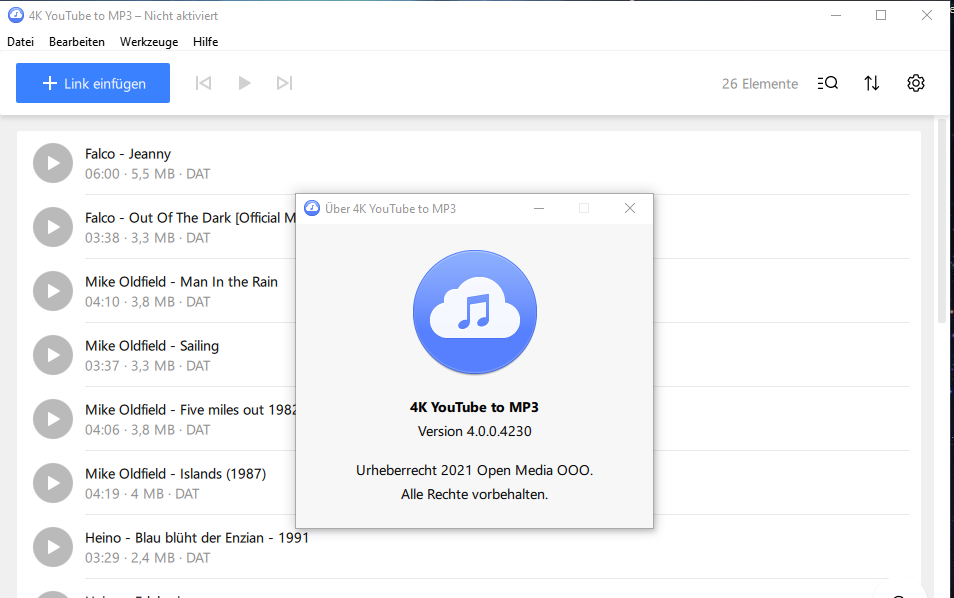Start playback with toolbar play icon
The image size is (954, 598).
pos(245,83)
